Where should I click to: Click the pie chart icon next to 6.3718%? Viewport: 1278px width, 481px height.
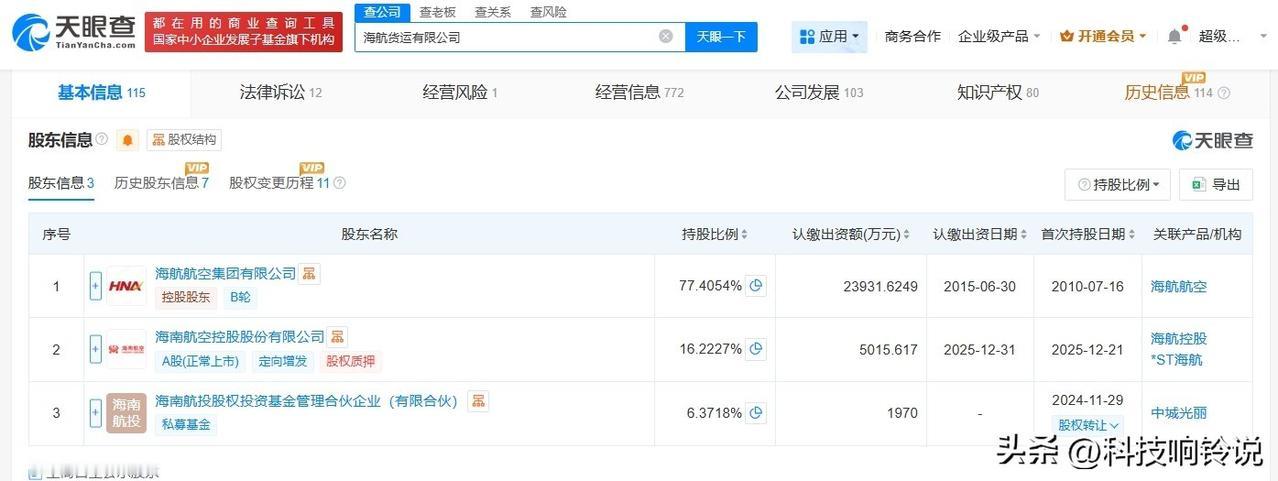tap(757, 413)
